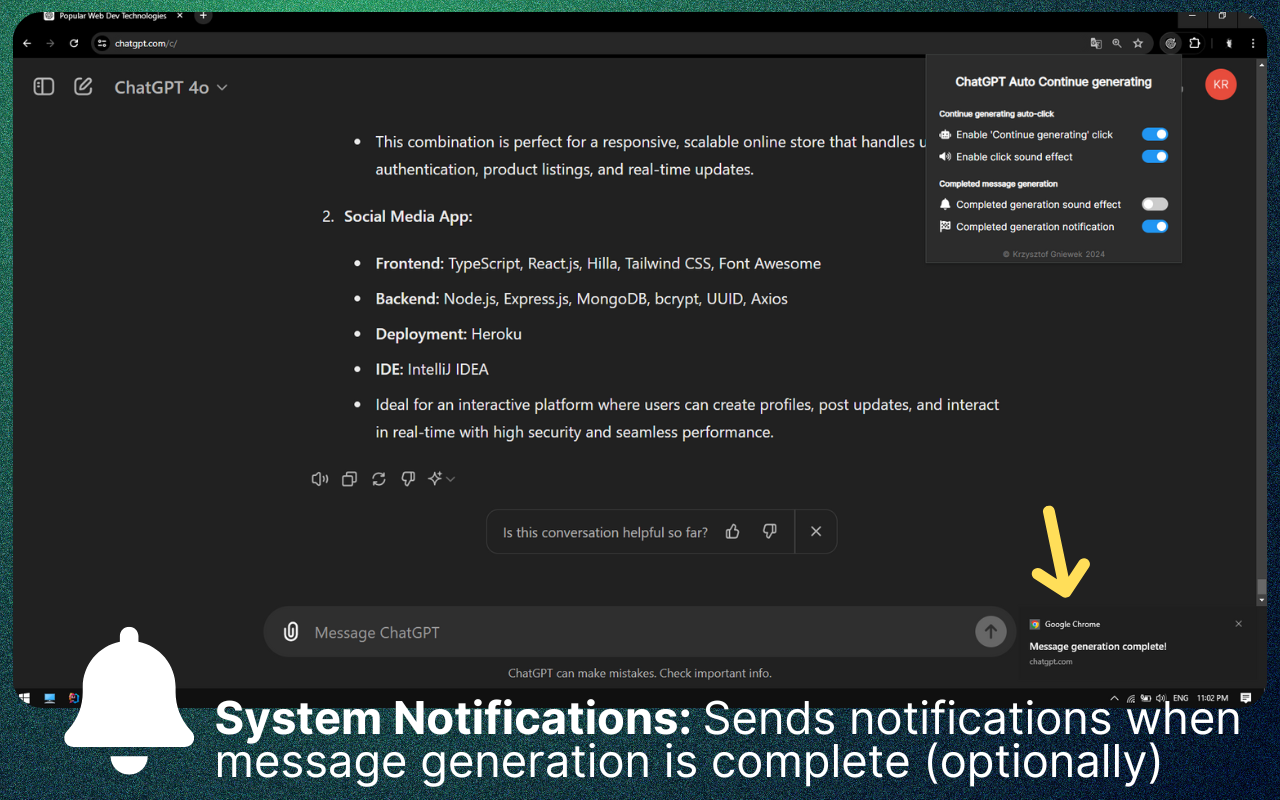
Task: Click the 'Social Media App:' heading text
Action: tap(408, 216)
